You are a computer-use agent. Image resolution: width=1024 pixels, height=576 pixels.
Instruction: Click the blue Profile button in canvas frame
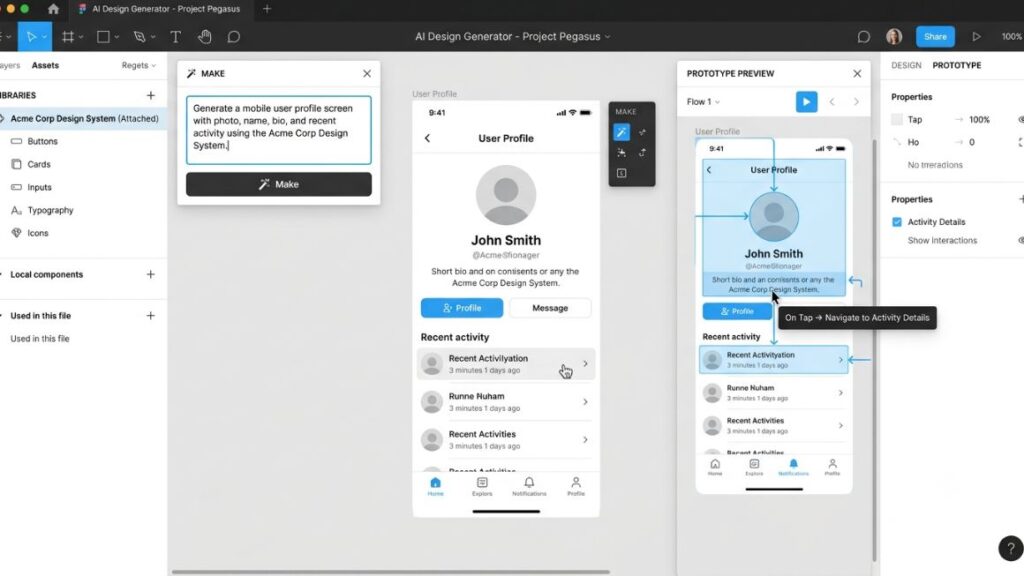coord(462,308)
